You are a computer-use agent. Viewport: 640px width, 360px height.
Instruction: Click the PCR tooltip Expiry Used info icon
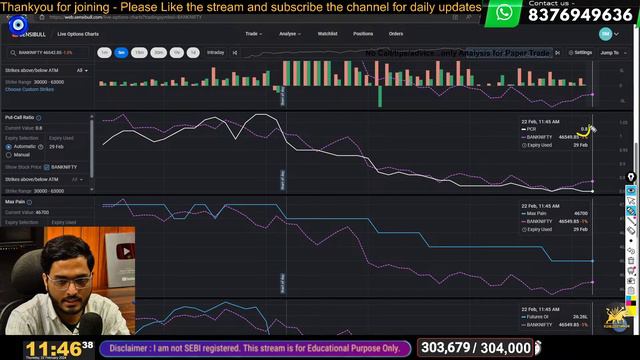point(524,145)
